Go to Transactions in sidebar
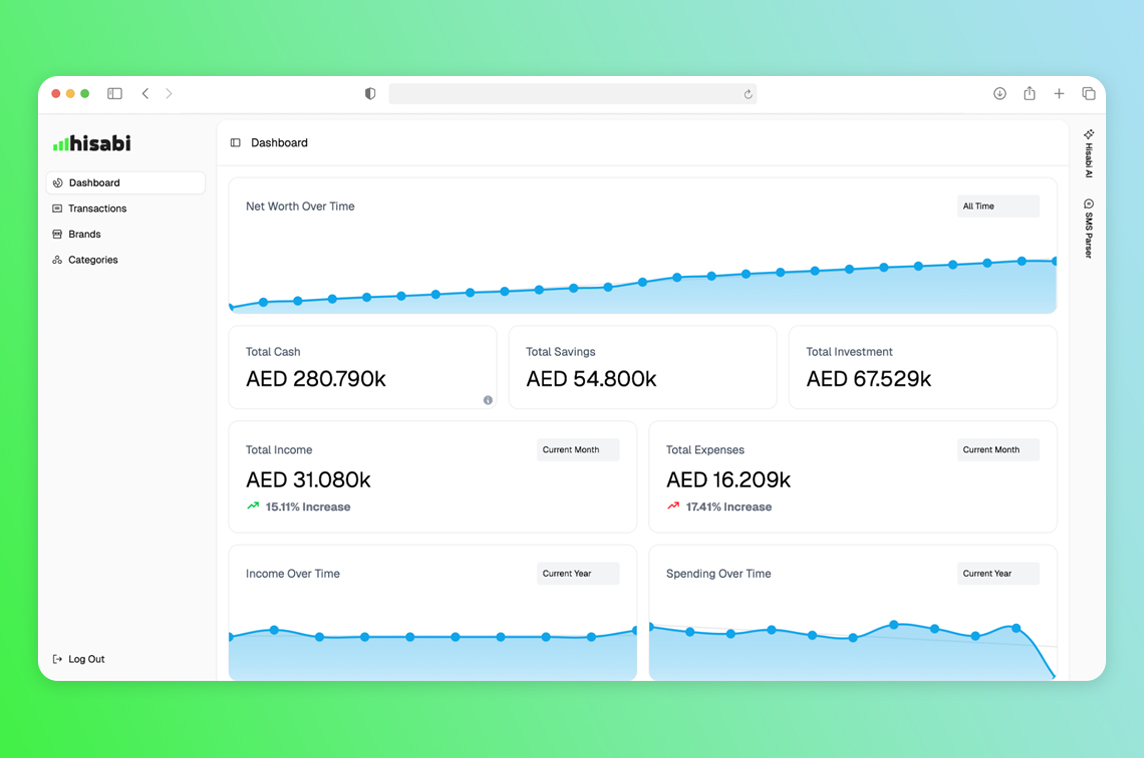This screenshot has height=758, width=1144. coord(97,209)
